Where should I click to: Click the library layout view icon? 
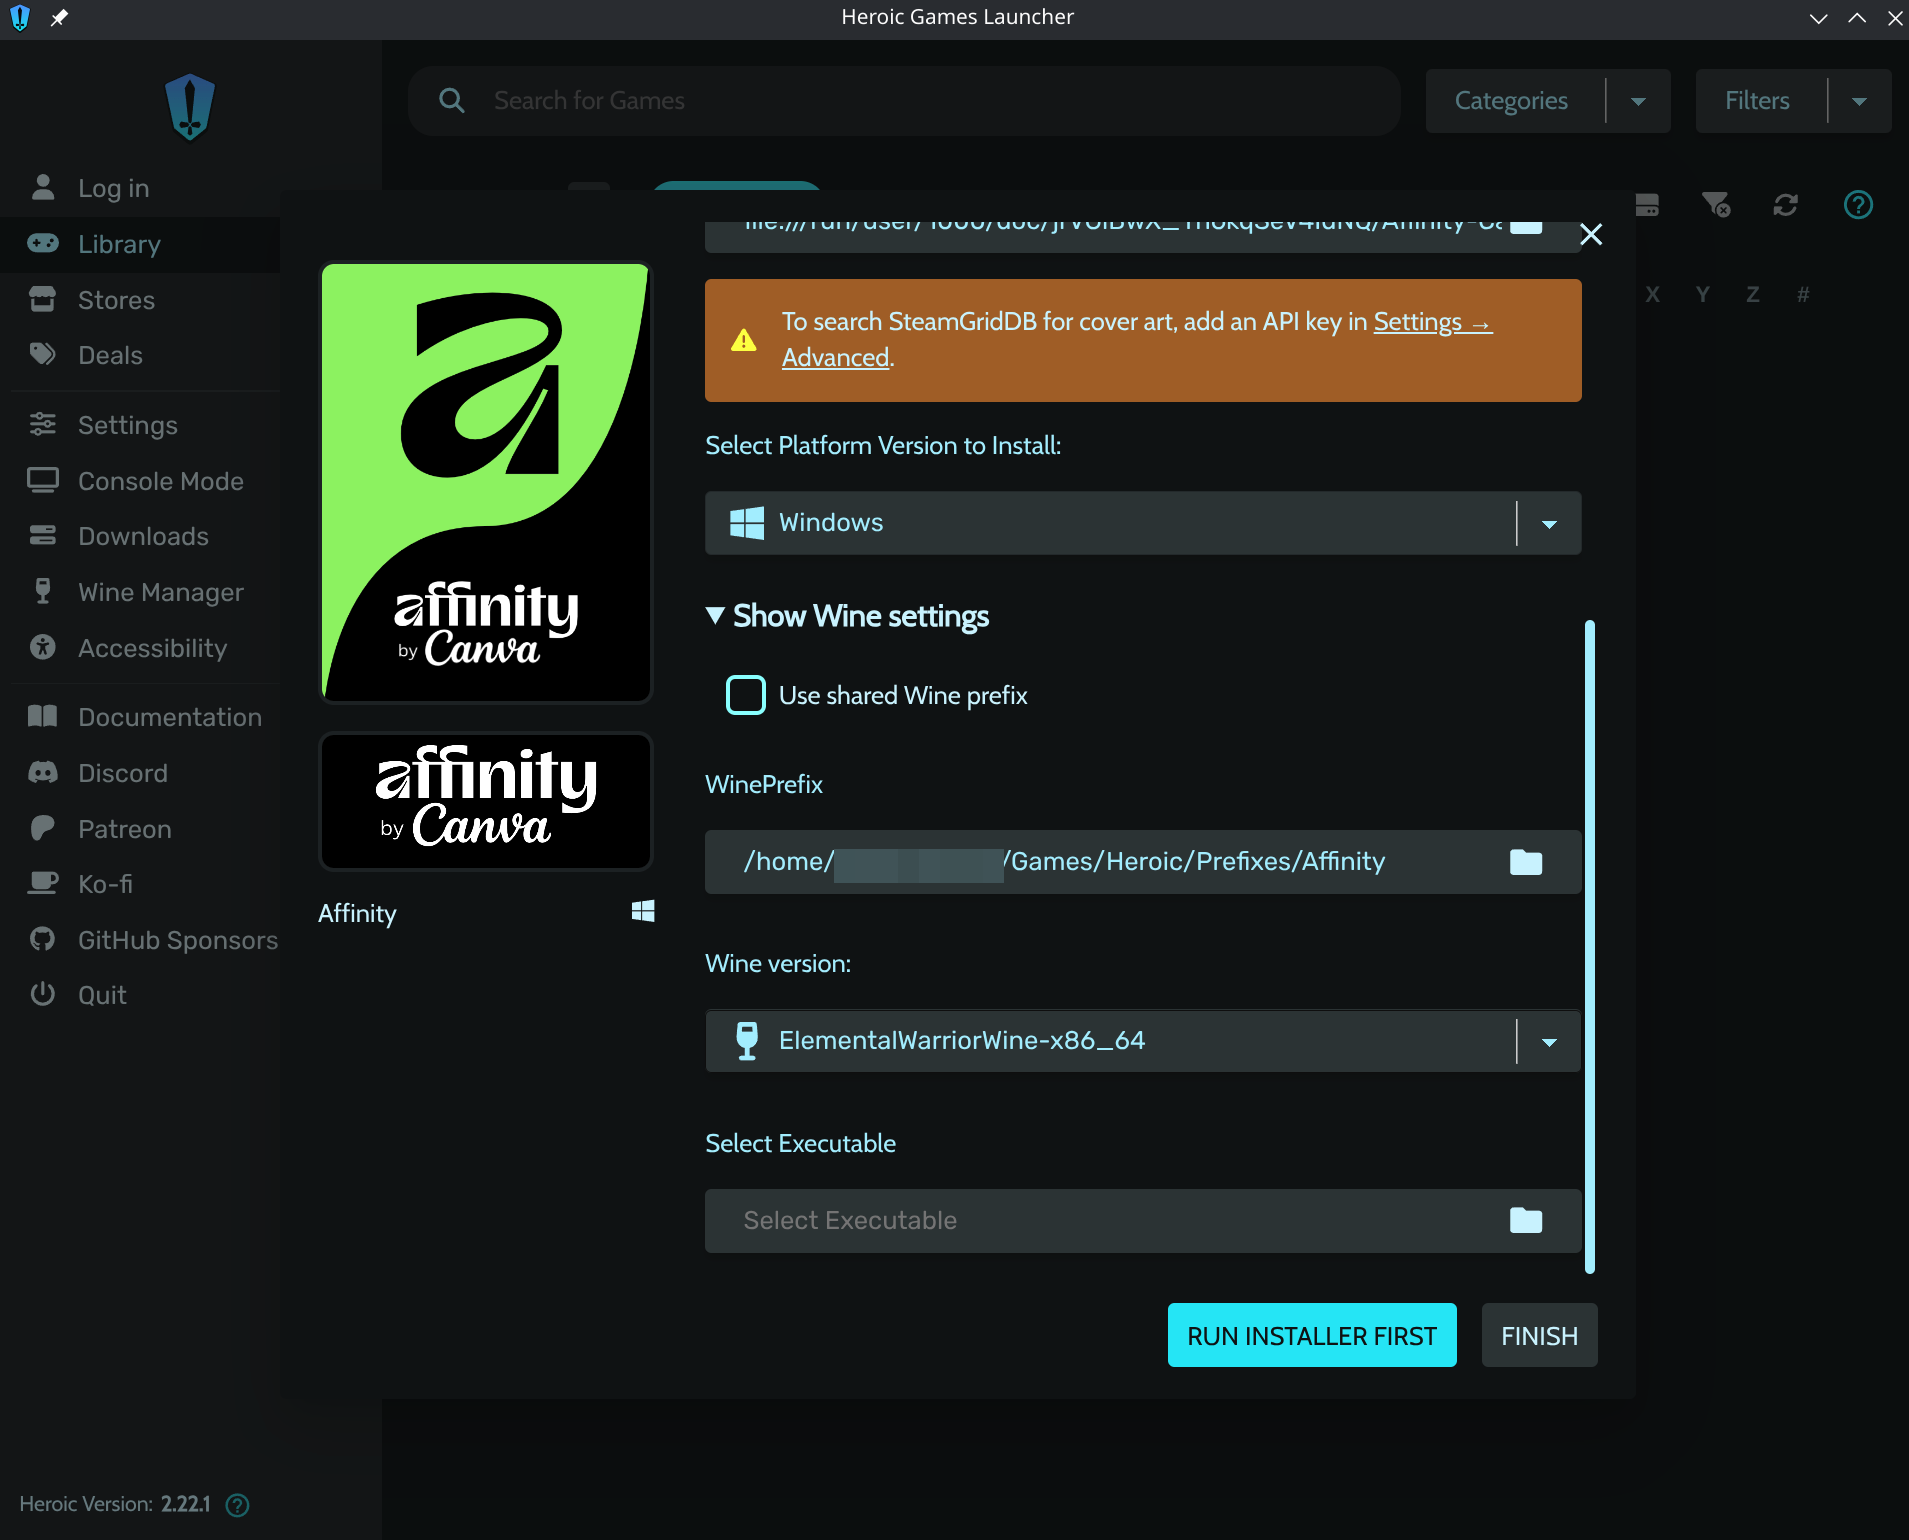1647,205
